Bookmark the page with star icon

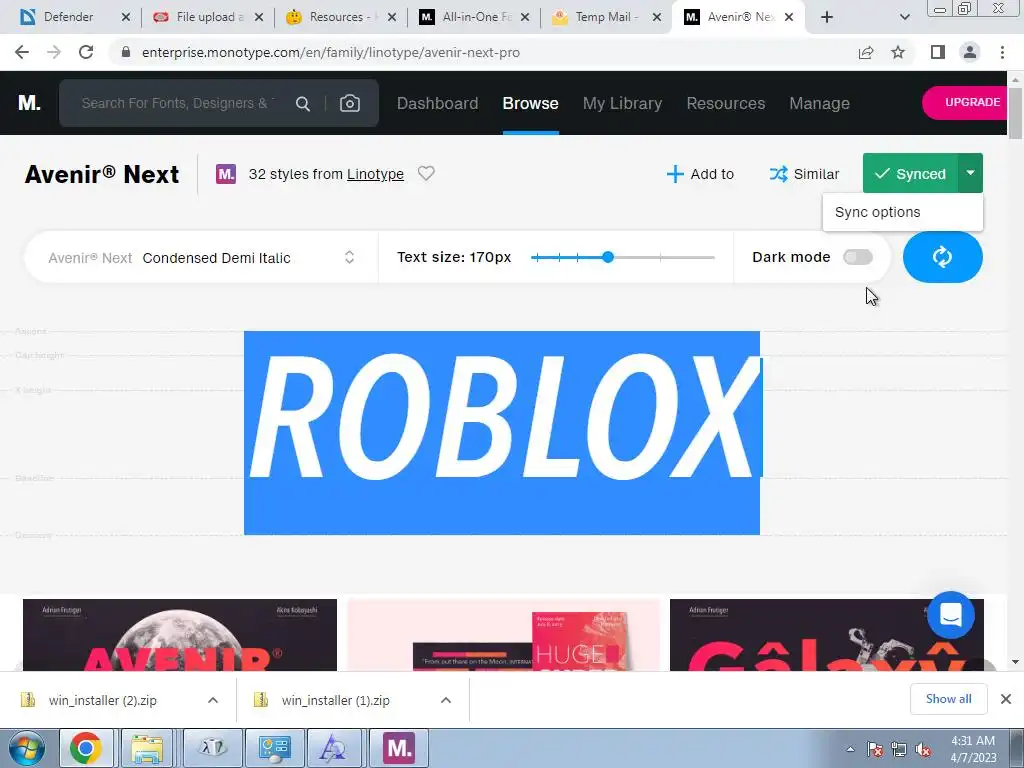coord(898,52)
